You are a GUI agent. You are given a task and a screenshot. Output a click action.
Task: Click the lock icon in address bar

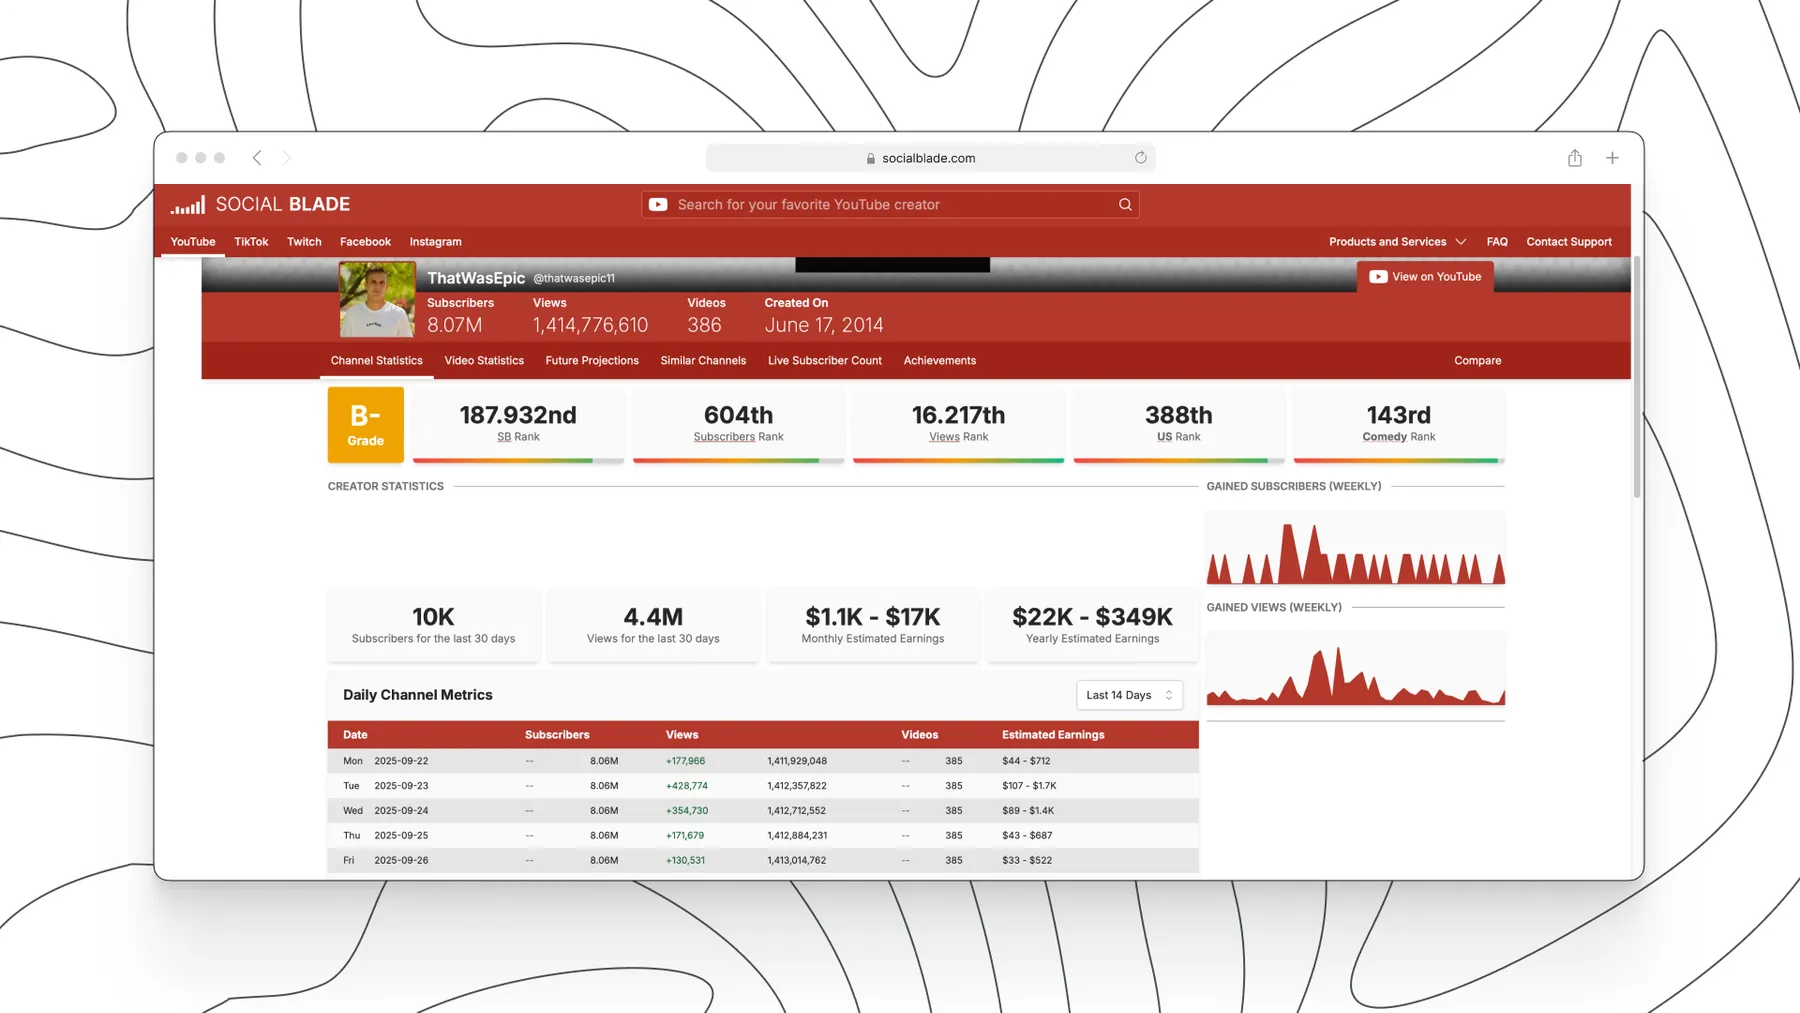(x=871, y=159)
